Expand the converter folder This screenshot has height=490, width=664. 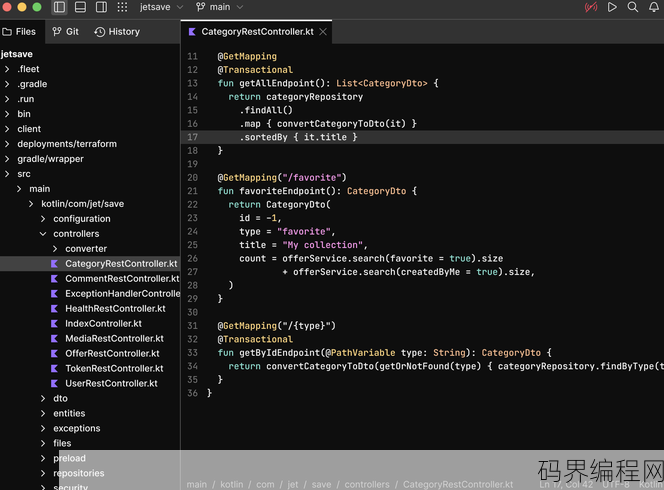[x=55, y=249]
